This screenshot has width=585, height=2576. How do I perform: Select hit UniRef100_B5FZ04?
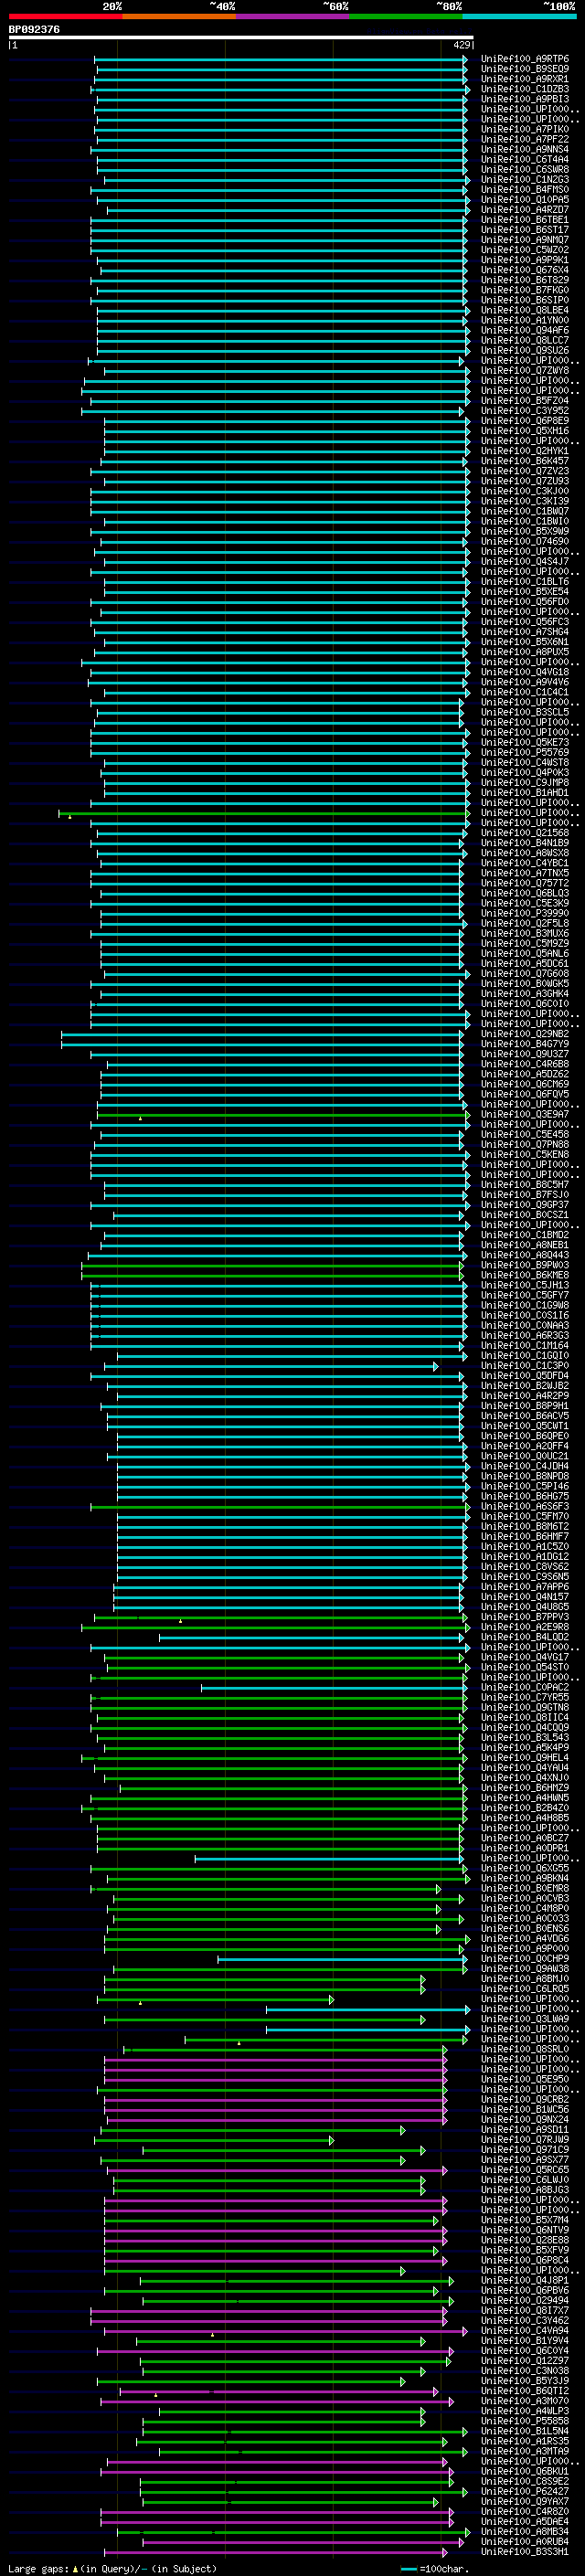(x=524, y=401)
